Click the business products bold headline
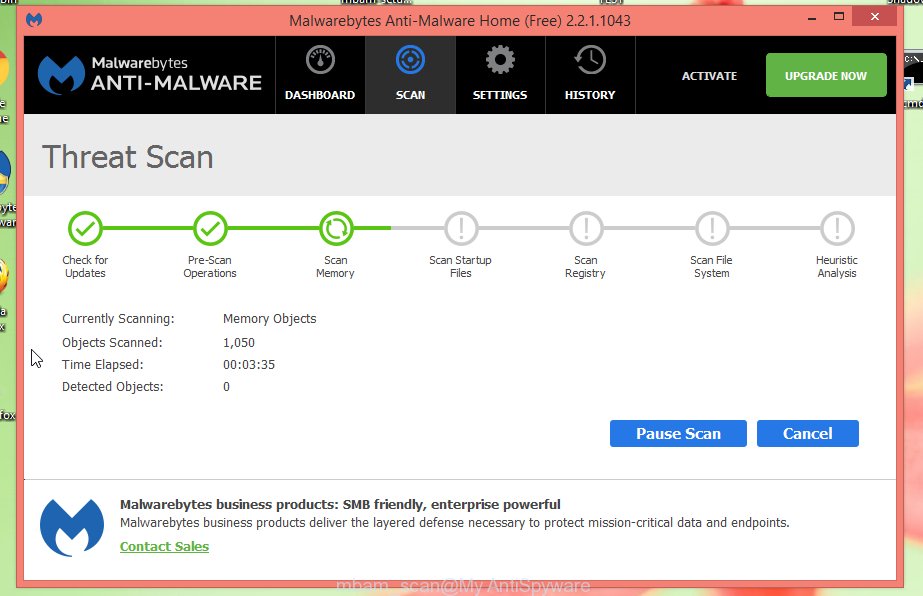923x596 pixels. 340,504
